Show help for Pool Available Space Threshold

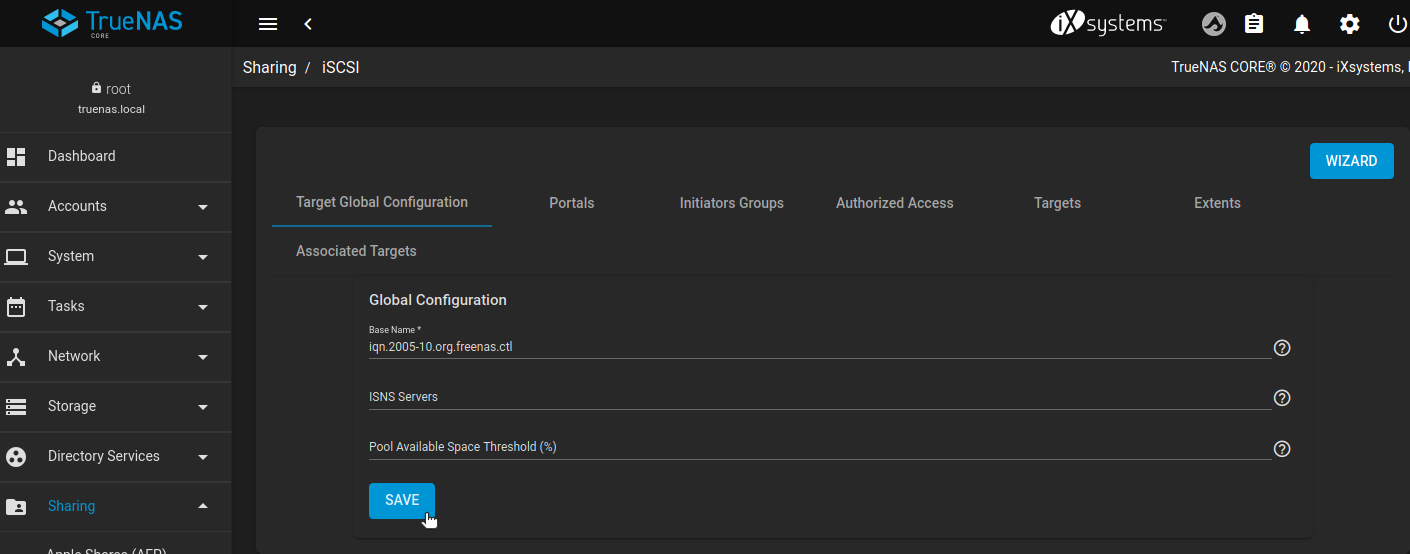click(x=1282, y=449)
